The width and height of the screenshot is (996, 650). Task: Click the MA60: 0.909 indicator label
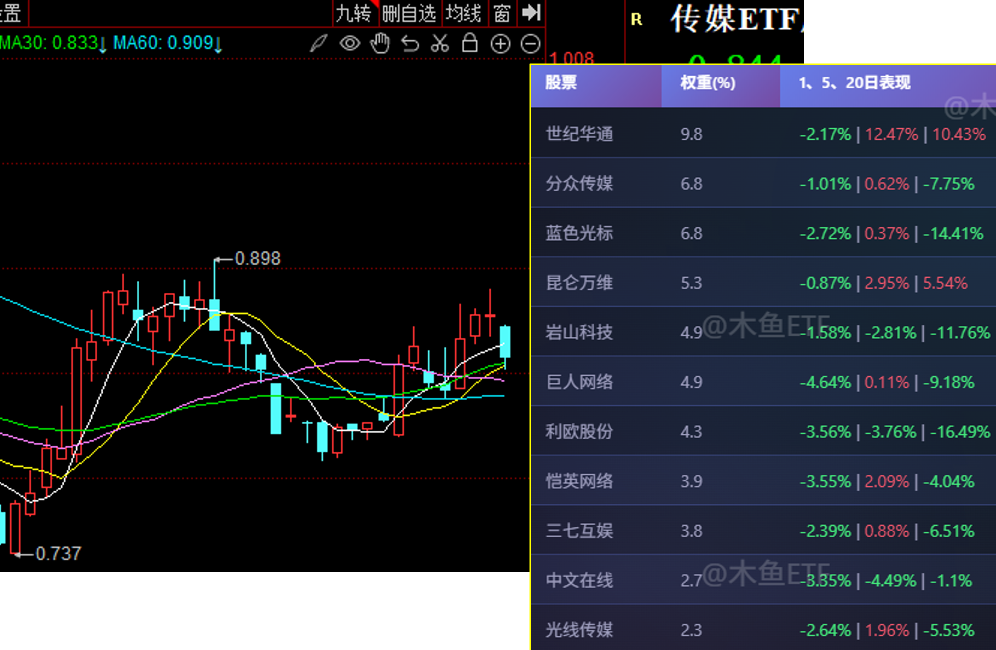168,43
